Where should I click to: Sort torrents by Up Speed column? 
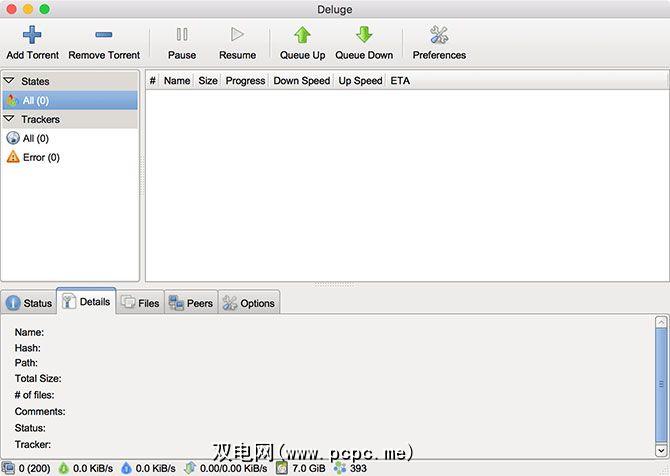point(360,80)
